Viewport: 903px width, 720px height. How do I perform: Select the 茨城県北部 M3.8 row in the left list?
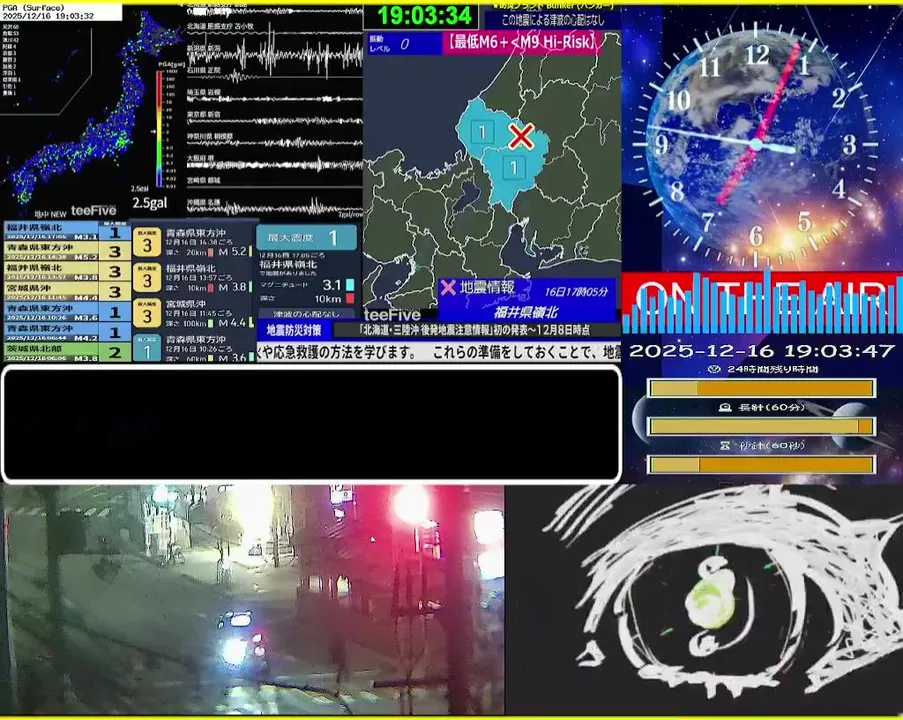67,352
